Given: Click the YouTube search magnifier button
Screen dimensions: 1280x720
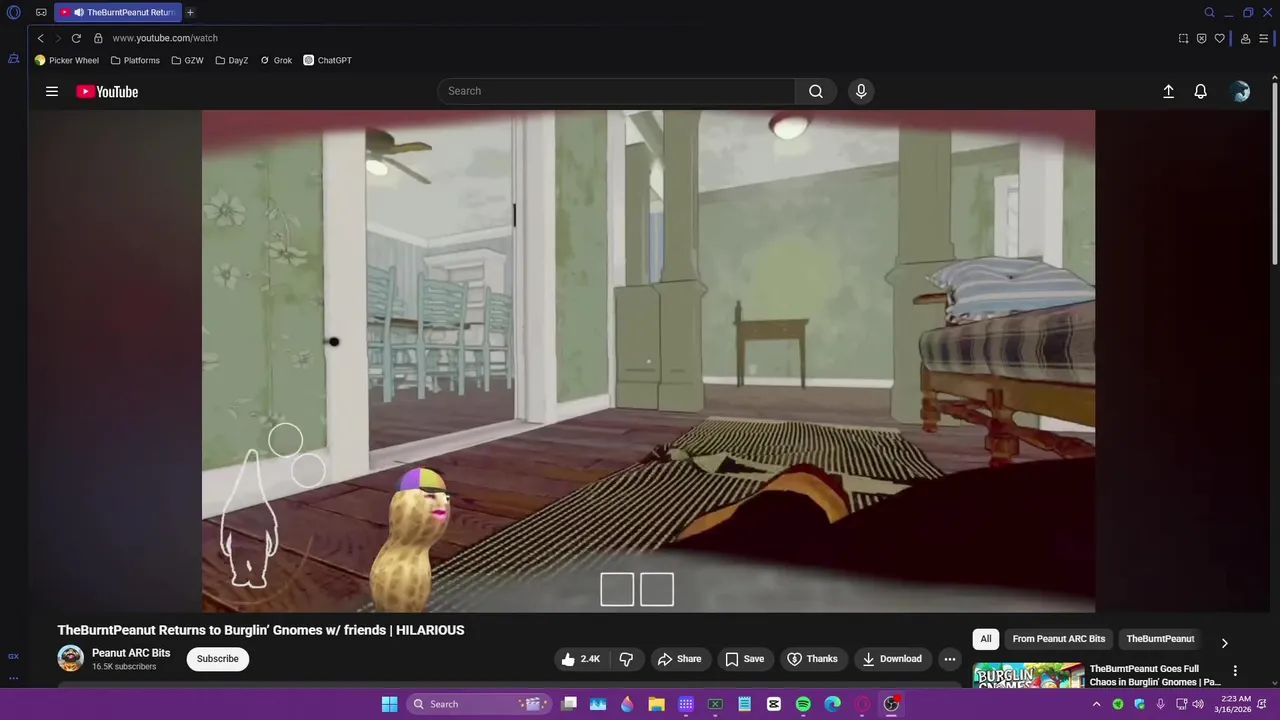Looking at the screenshot, I should pos(816,91).
